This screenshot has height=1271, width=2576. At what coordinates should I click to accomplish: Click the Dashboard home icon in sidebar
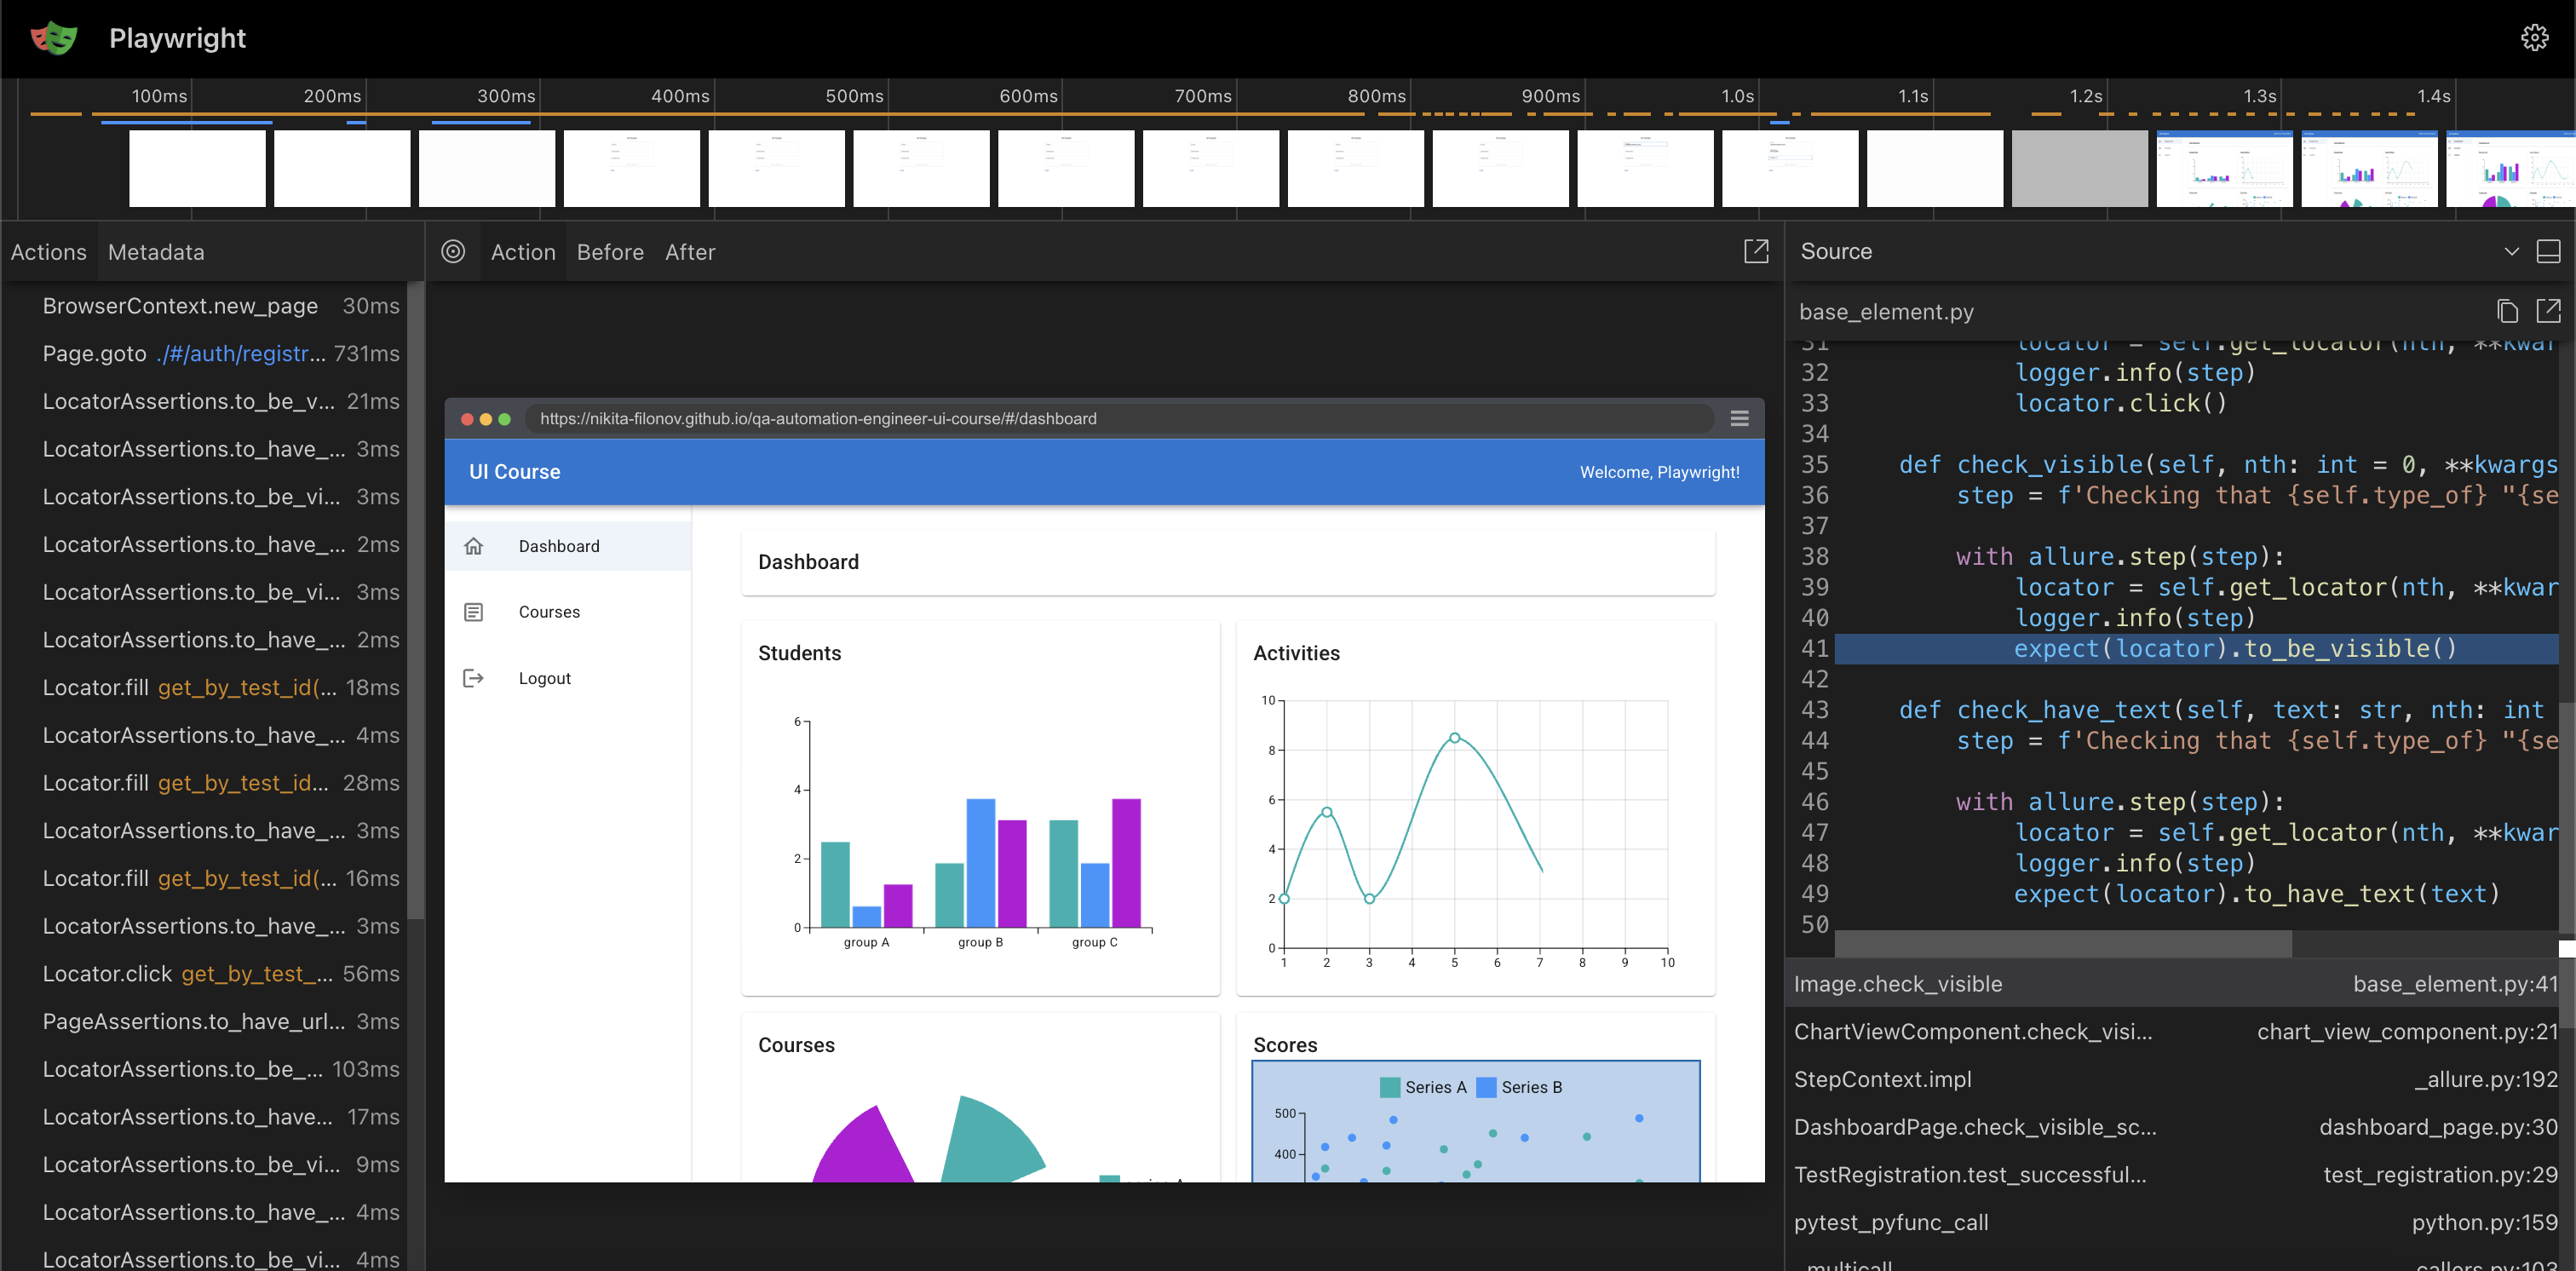tap(474, 546)
